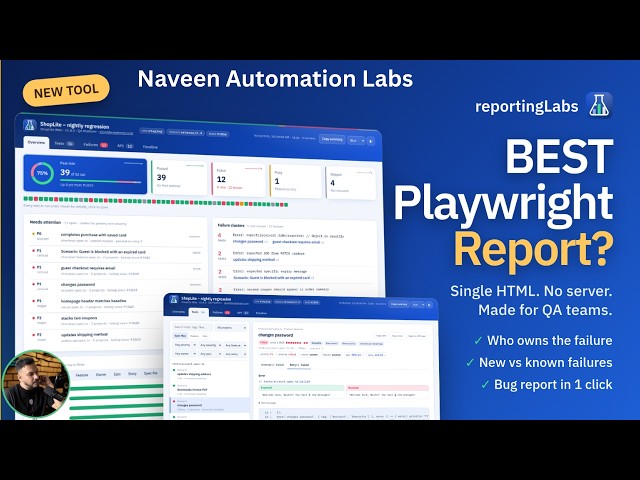Open 'guest checkout requires email' in Needs attention
The width and height of the screenshot is (640, 480).
click(116, 271)
